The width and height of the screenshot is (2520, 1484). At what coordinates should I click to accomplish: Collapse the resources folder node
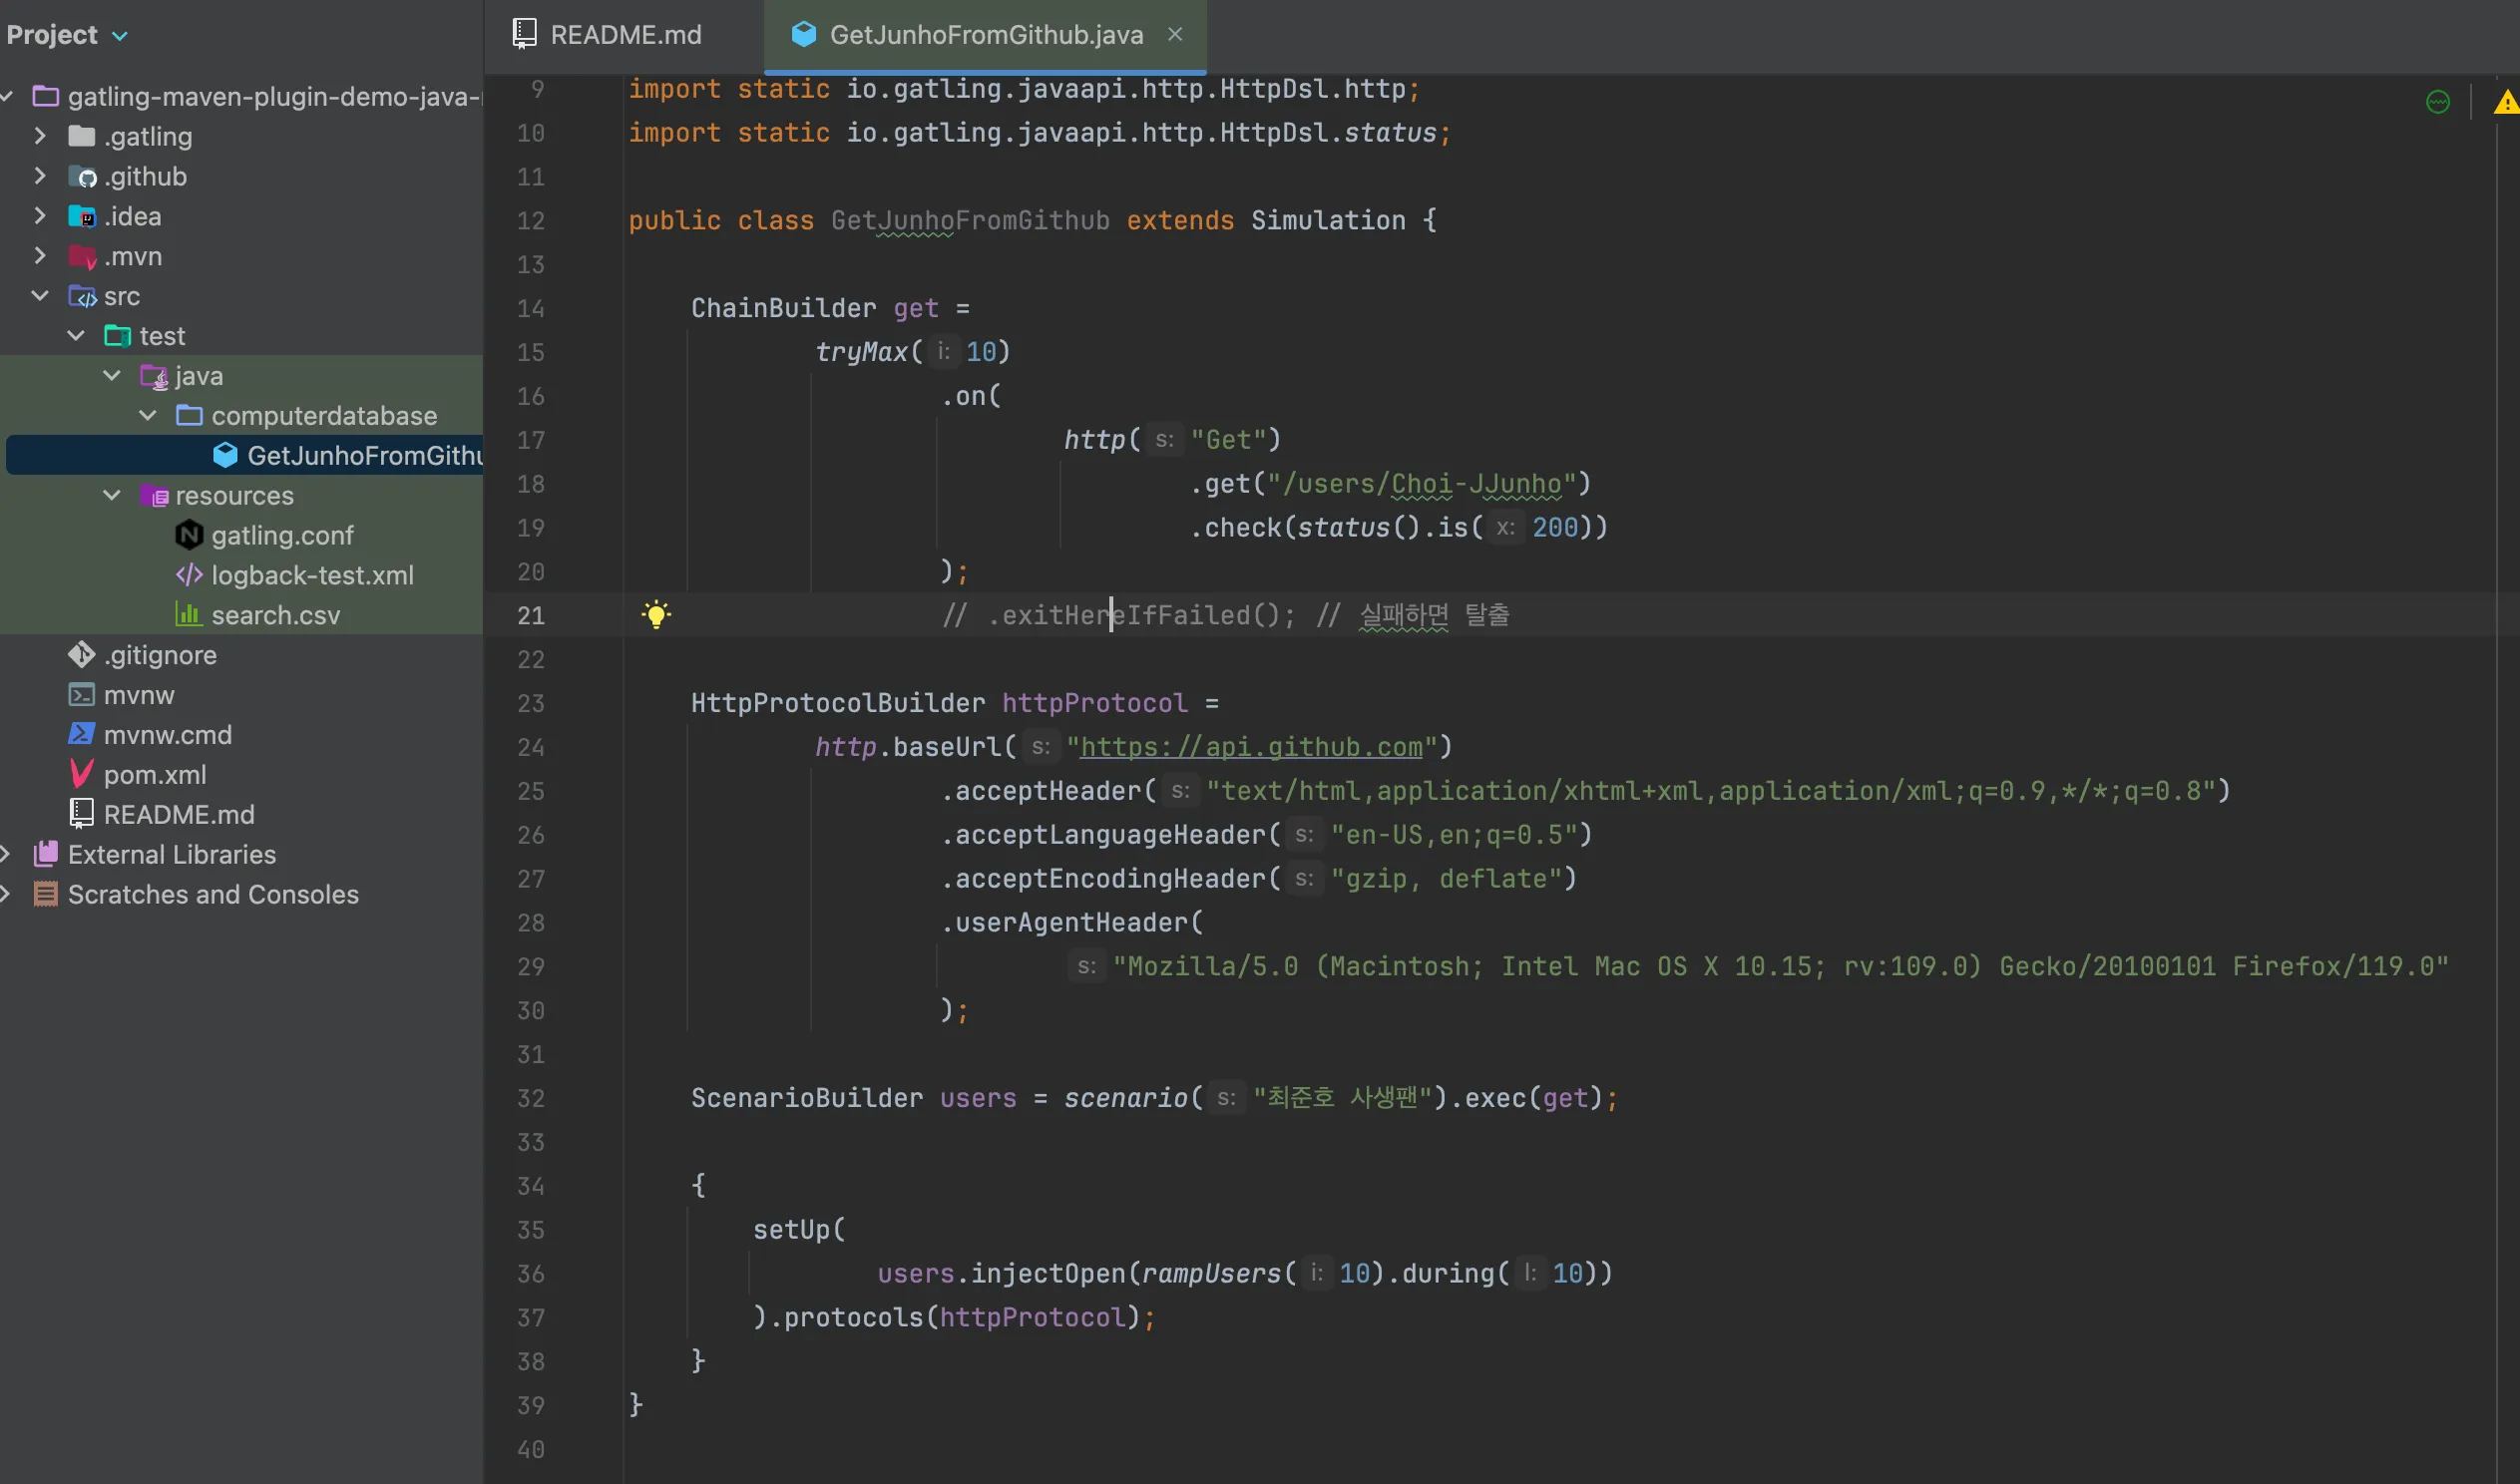(112, 495)
